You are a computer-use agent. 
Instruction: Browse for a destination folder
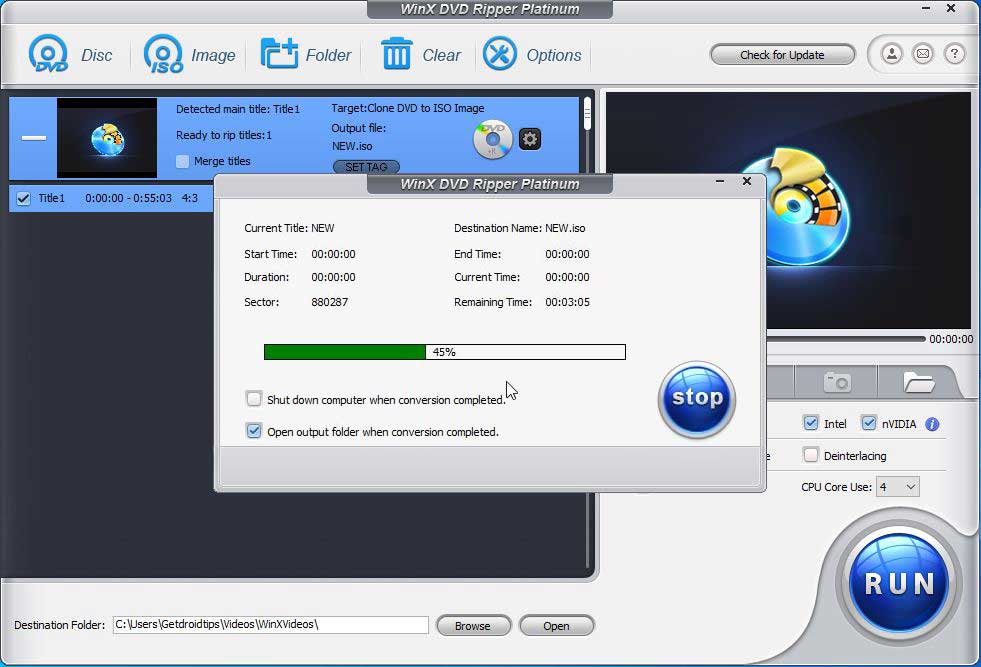click(473, 626)
